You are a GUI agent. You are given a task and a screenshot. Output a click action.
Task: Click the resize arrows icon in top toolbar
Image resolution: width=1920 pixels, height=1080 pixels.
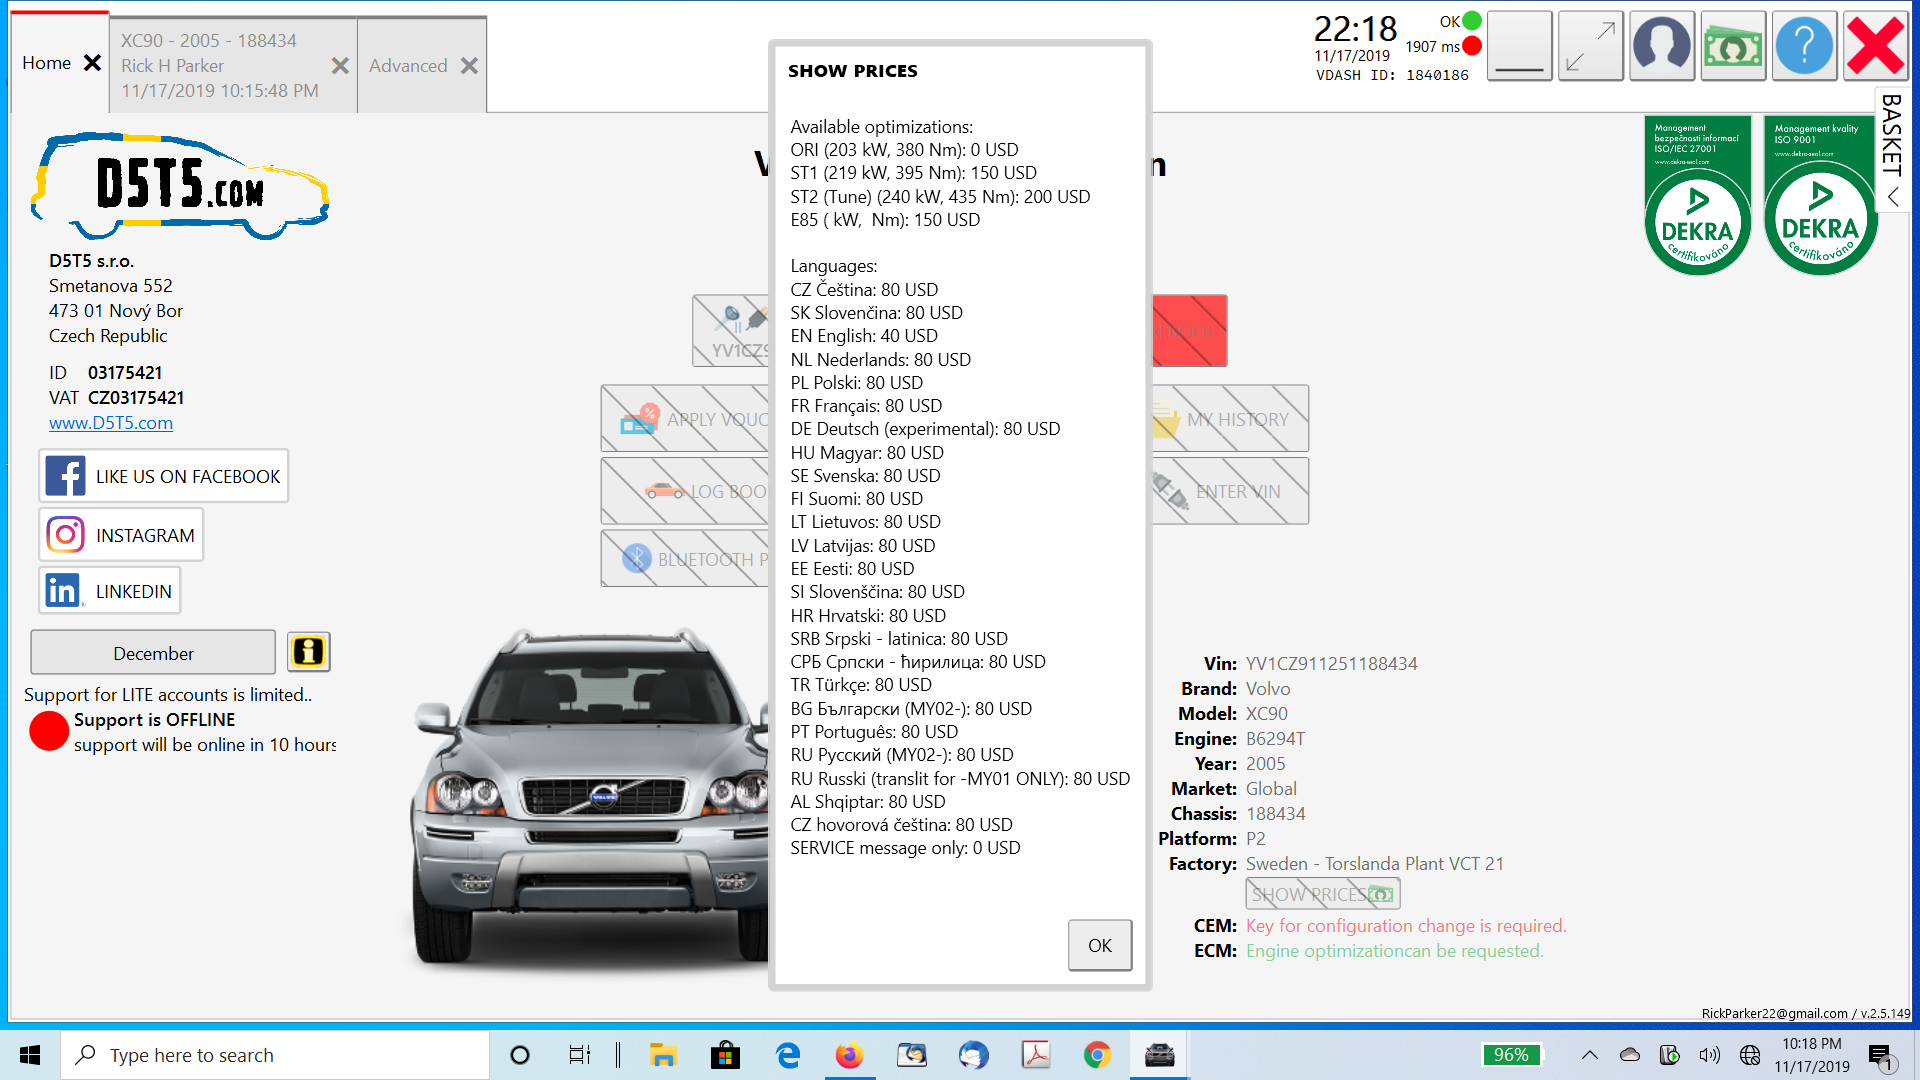point(1590,46)
